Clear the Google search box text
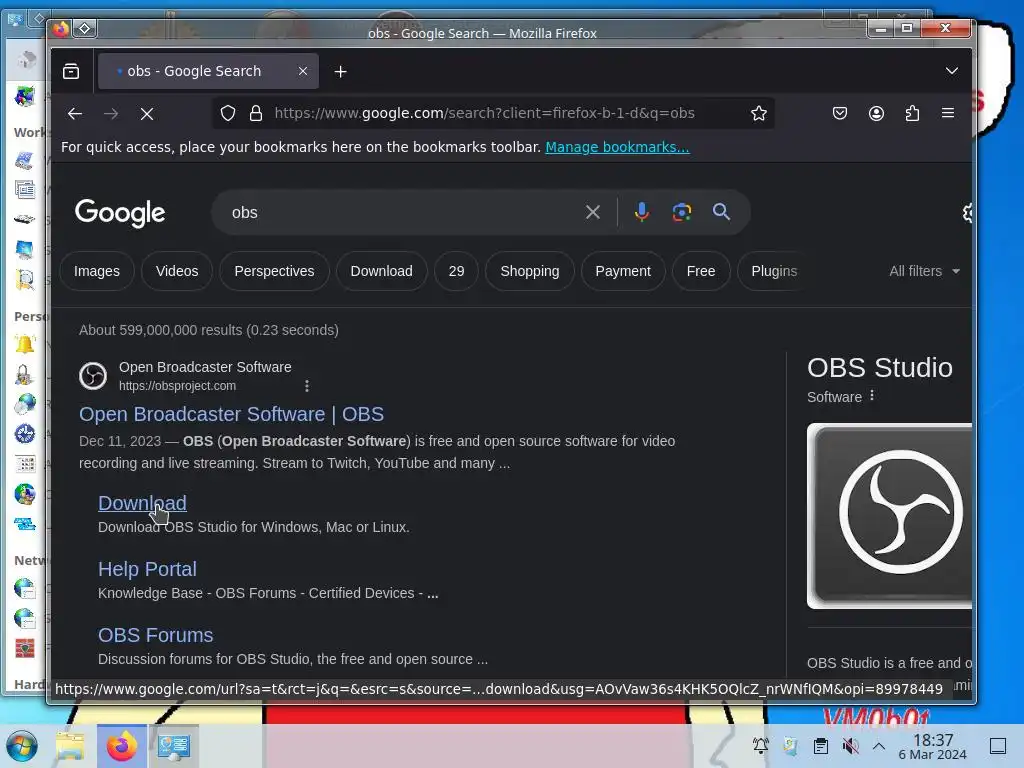 coord(592,212)
